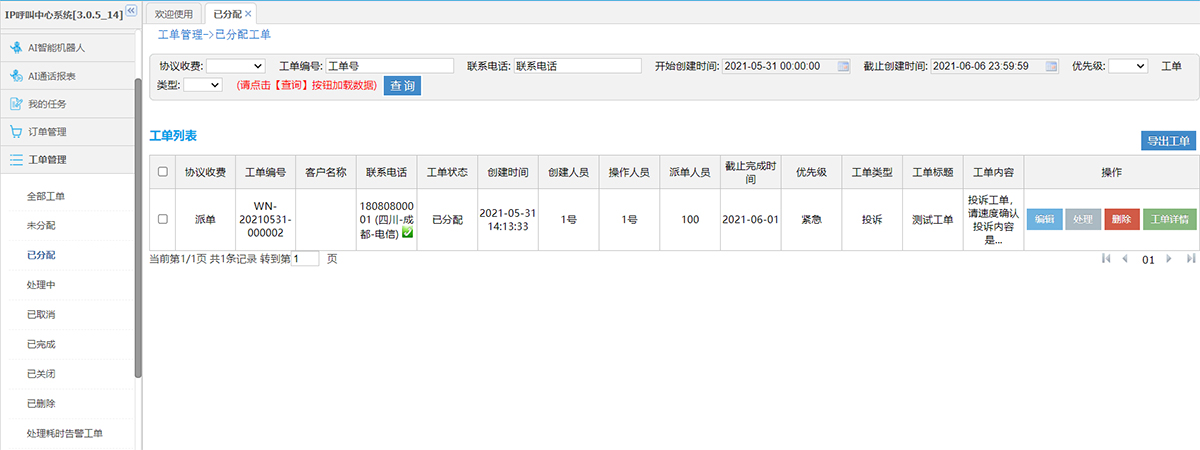Image resolution: width=1200 pixels, height=450 pixels.
Task: Click the 我的任务 notepad icon
Action: point(16,103)
